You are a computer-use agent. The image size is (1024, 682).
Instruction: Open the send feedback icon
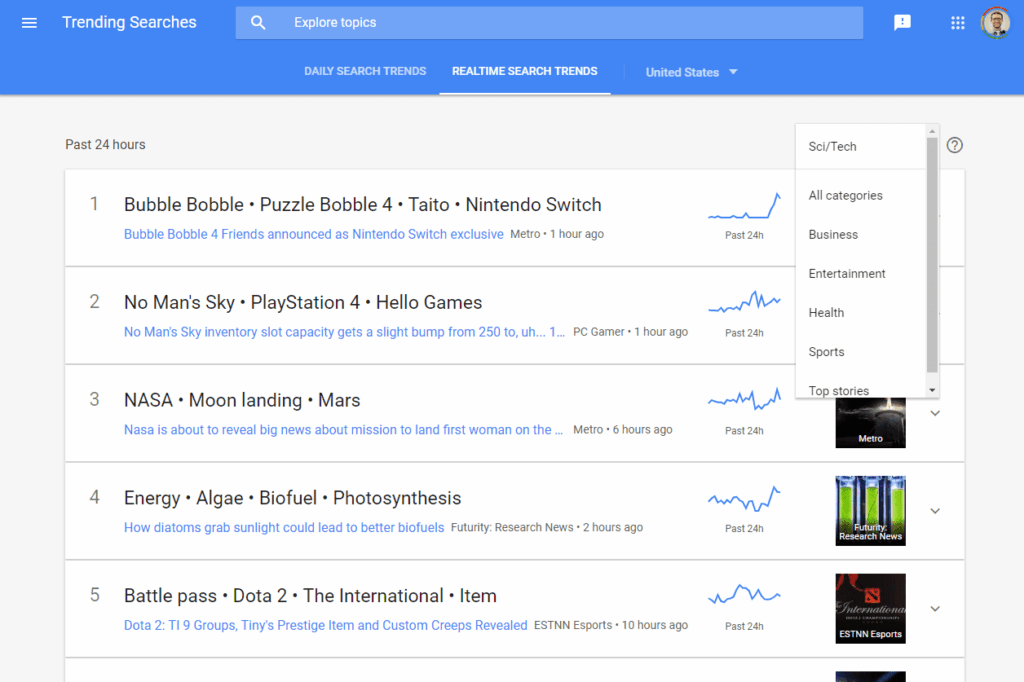(902, 23)
